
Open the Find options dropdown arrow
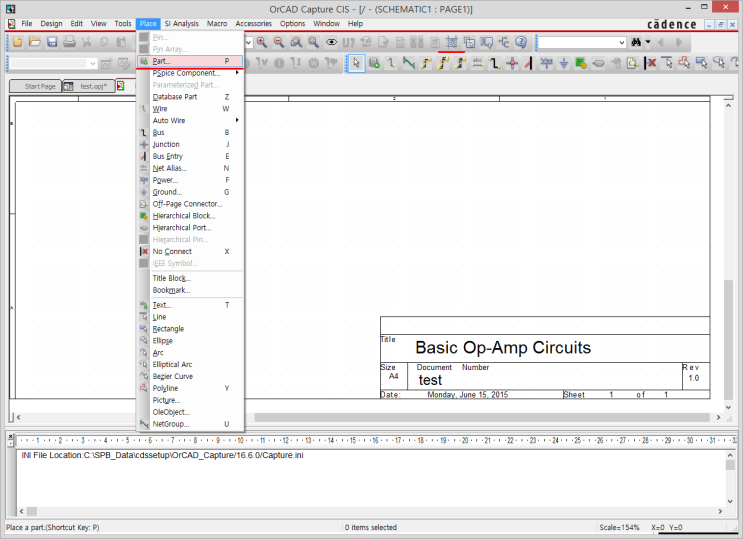pos(648,42)
